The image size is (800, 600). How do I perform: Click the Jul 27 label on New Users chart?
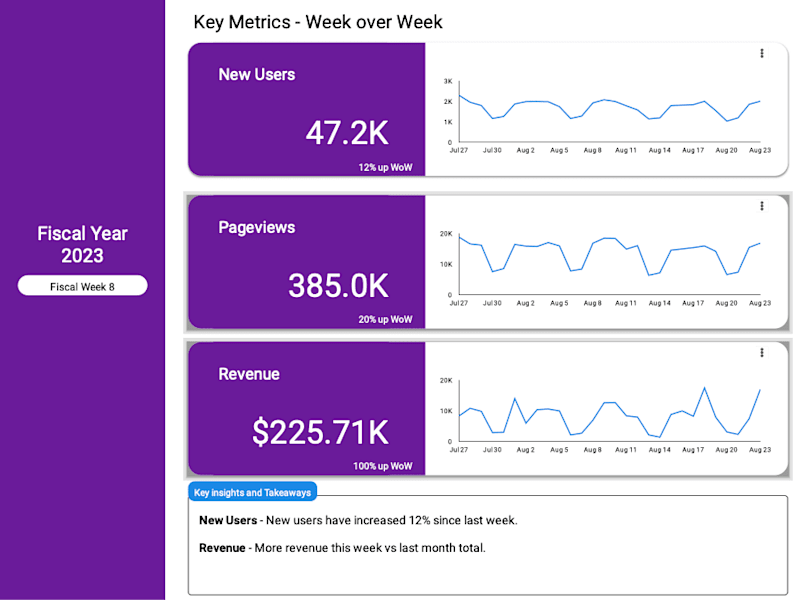pyautogui.click(x=459, y=151)
